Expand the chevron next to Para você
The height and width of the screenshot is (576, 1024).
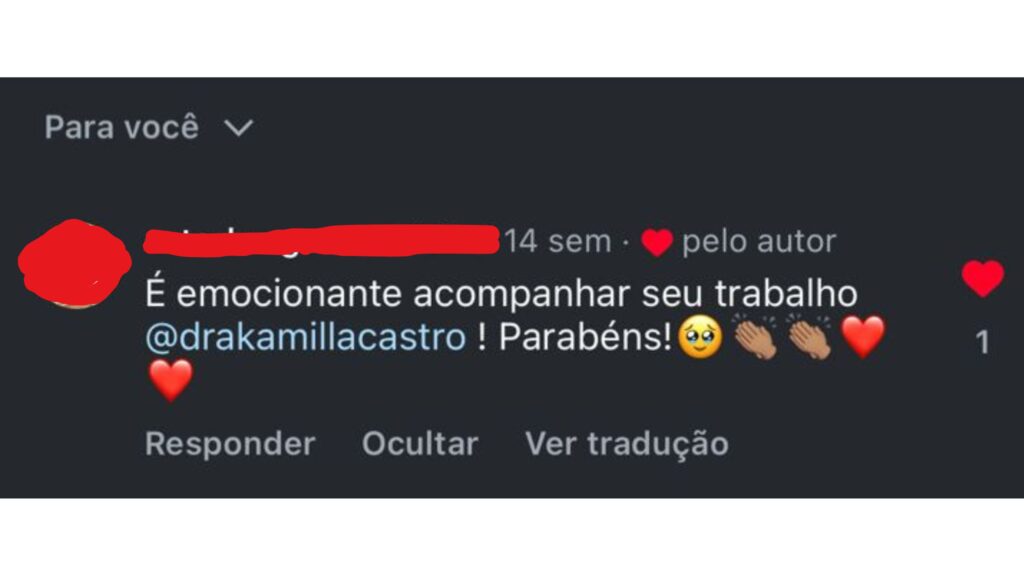(238, 128)
